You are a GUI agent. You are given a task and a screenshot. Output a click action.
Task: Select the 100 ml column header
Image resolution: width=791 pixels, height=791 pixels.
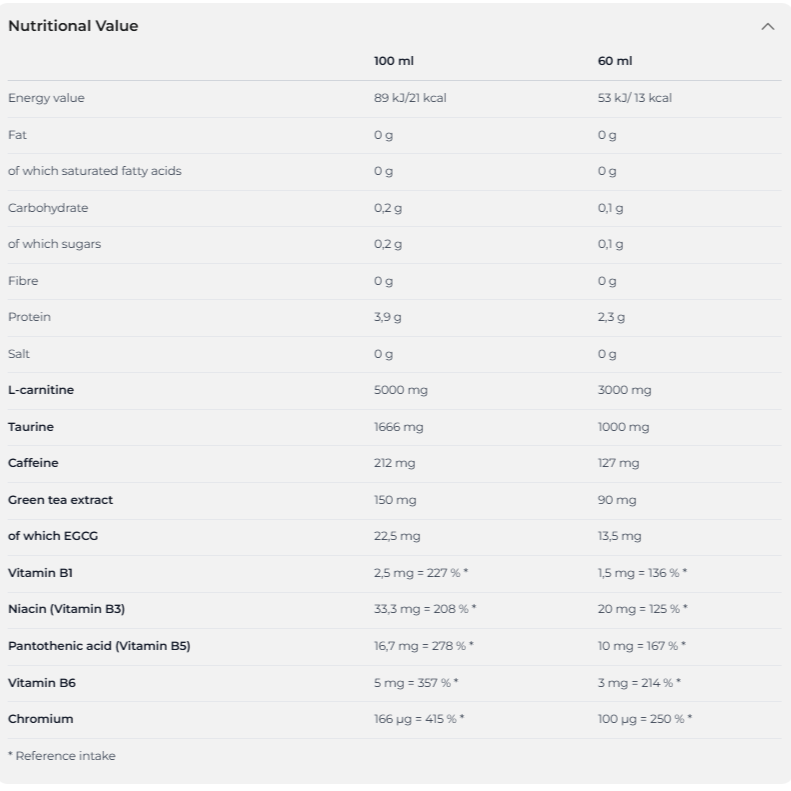click(x=393, y=61)
